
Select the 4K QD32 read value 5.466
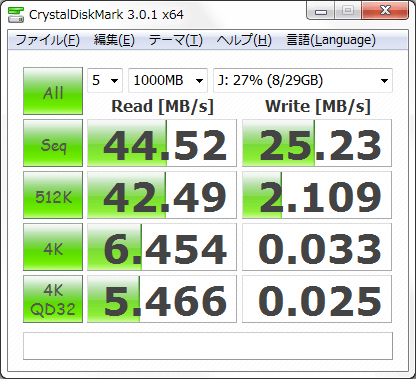coord(162,299)
